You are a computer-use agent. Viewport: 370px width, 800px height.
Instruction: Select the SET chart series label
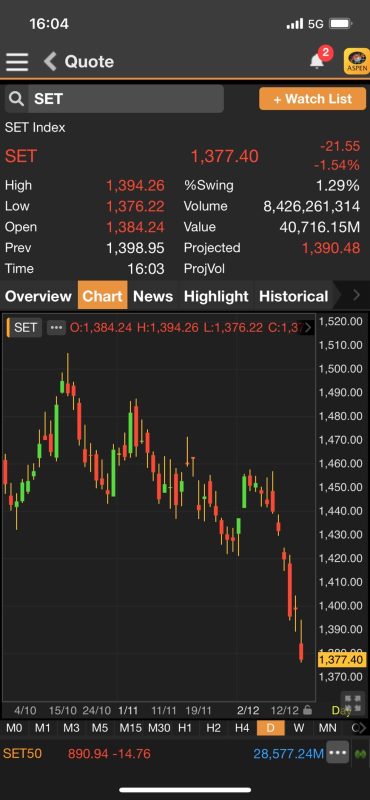click(26, 328)
